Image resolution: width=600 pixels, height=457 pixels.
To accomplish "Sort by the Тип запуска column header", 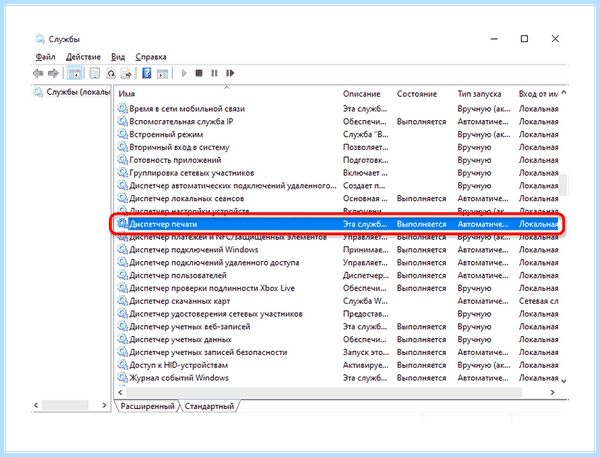I will pyautogui.click(x=479, y=94).
